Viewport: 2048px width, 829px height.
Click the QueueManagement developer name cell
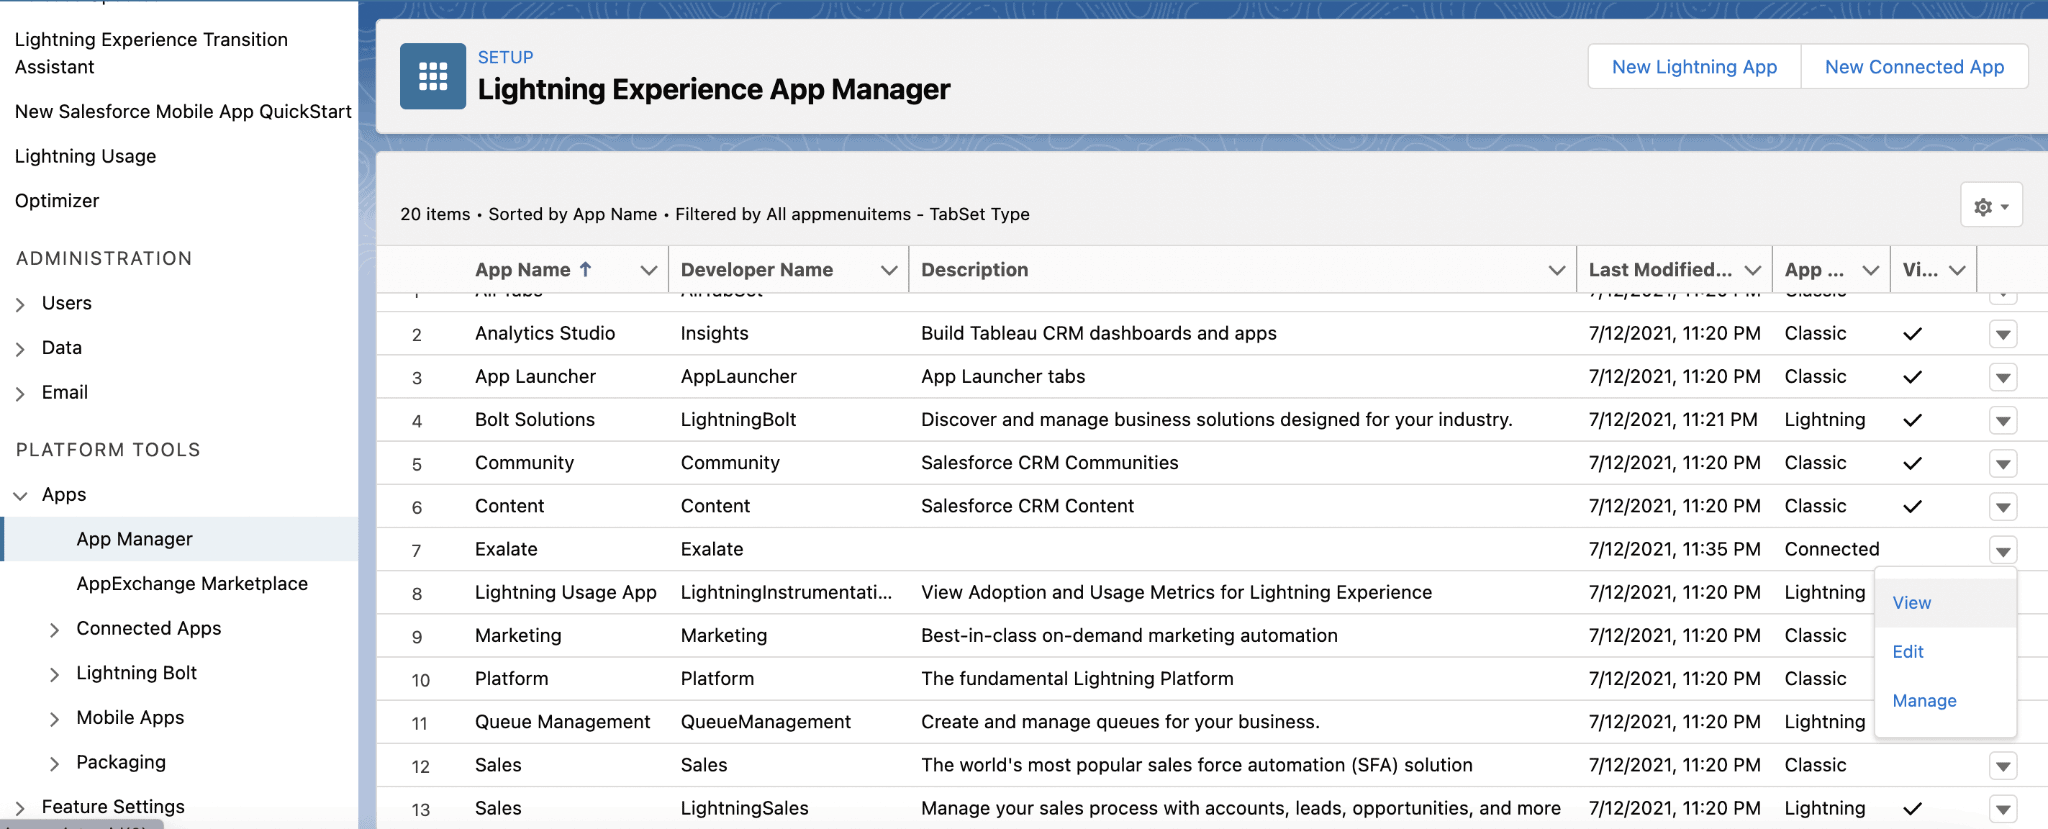coord(765,721)
